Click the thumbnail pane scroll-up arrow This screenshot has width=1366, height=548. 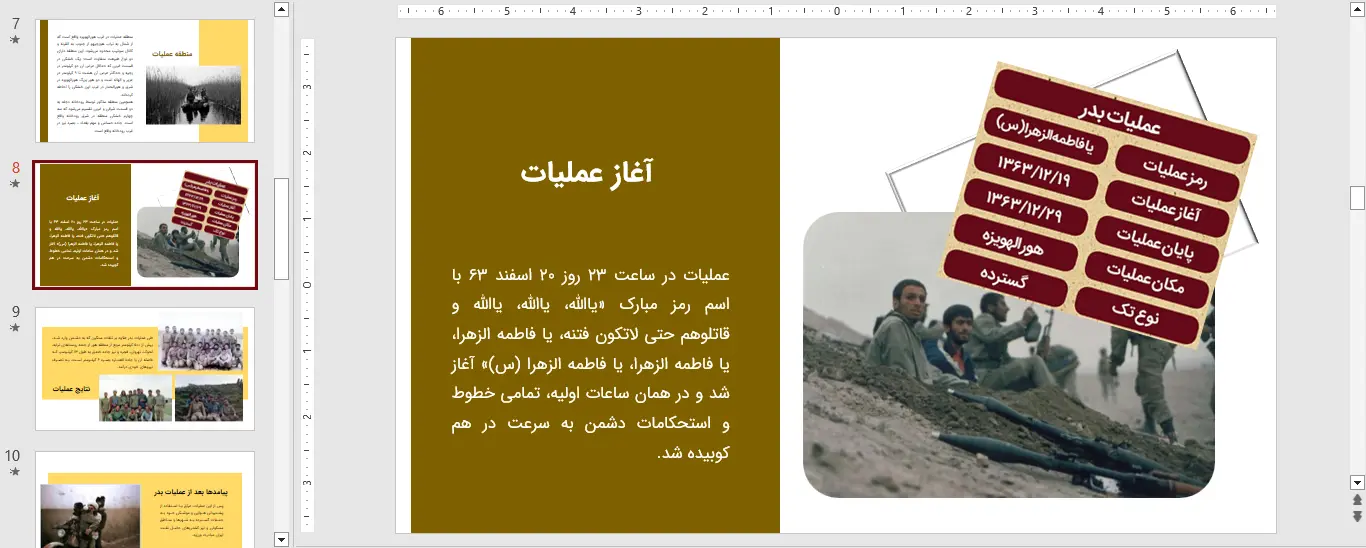(x=281, y=9)
